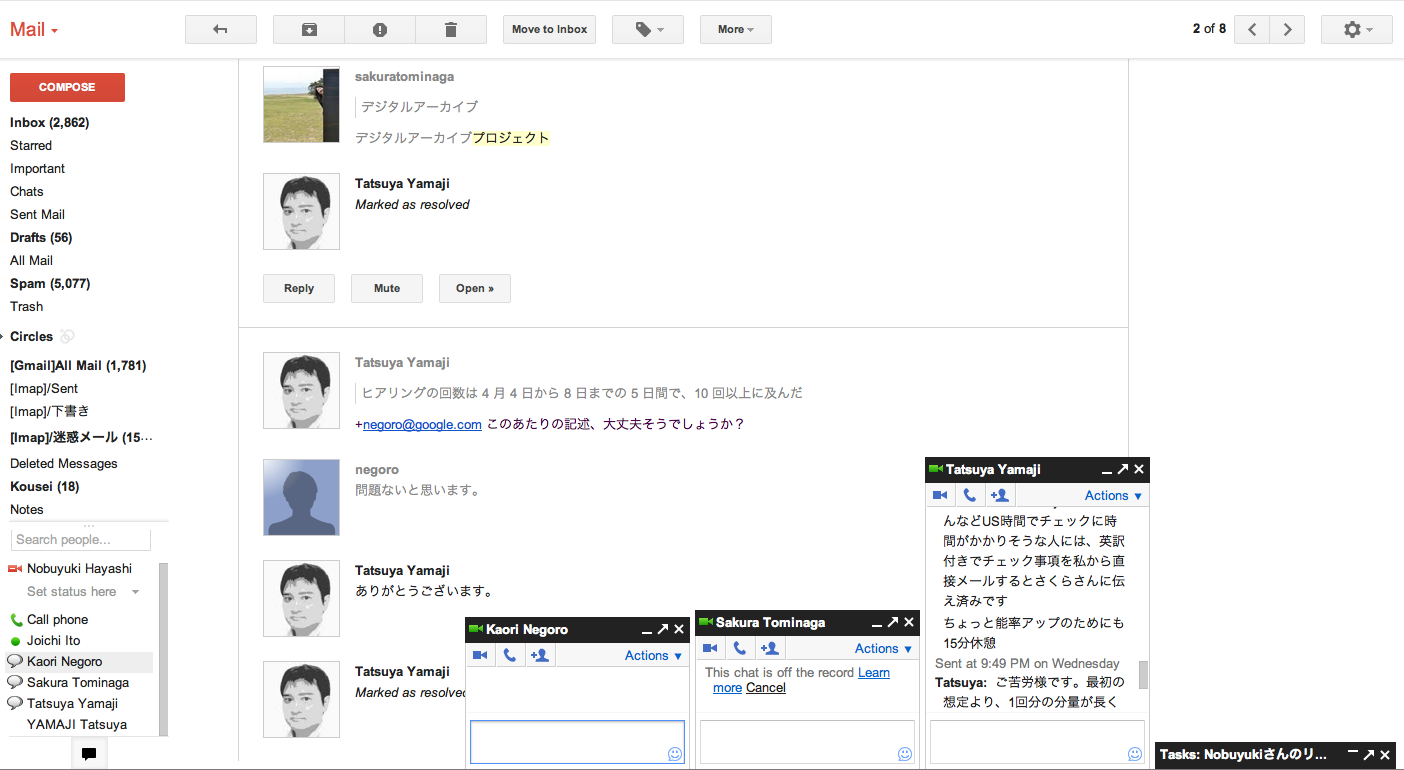Click Learn more about off the record

point(801,680)
